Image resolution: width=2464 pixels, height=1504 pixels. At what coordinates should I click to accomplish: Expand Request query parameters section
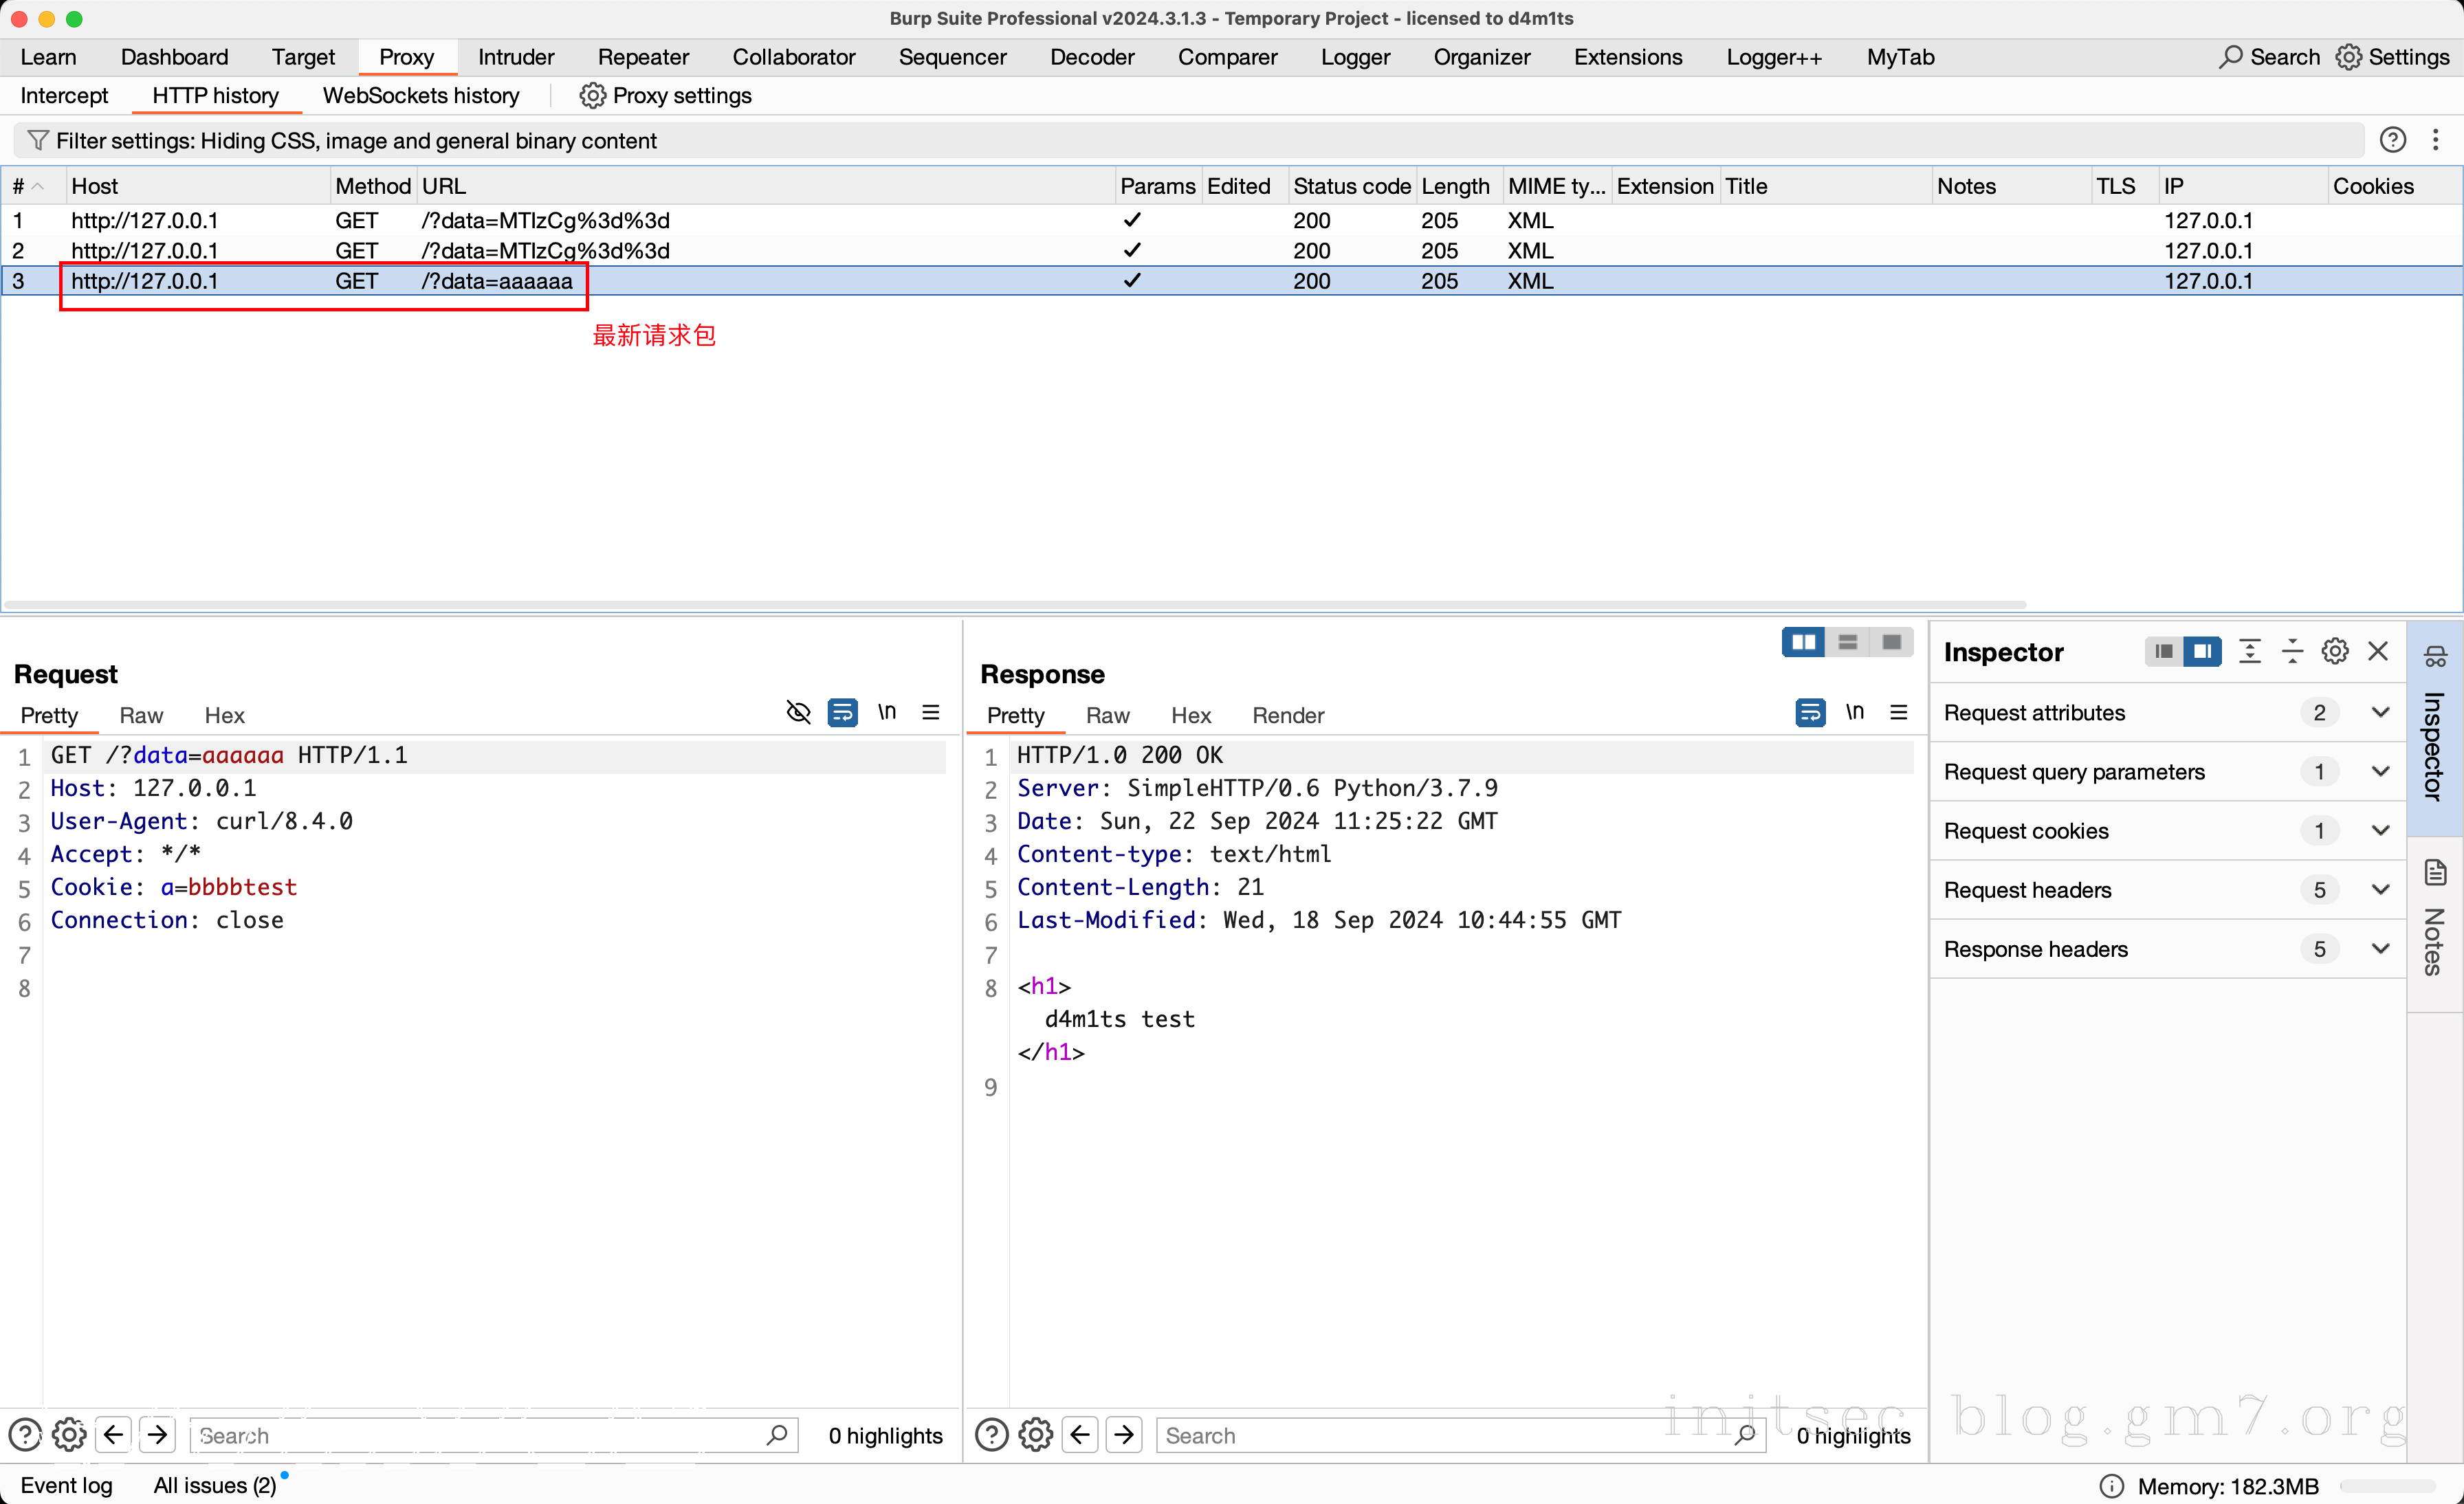click(x=2380, y=771)
